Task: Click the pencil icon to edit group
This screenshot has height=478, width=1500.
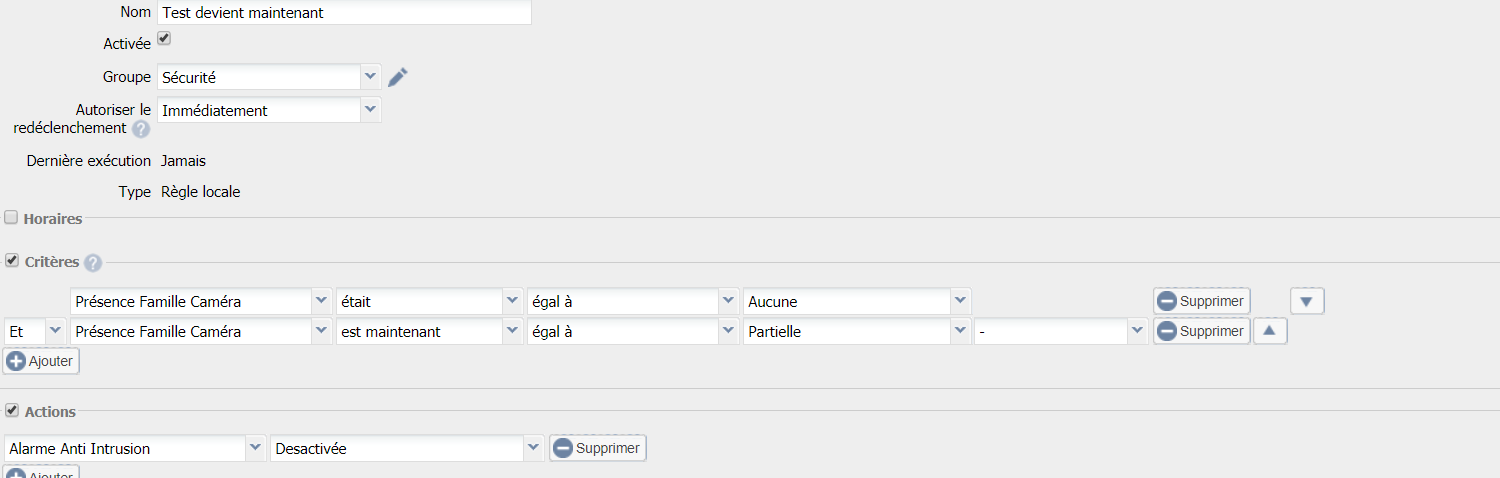Action: [398, 77]
